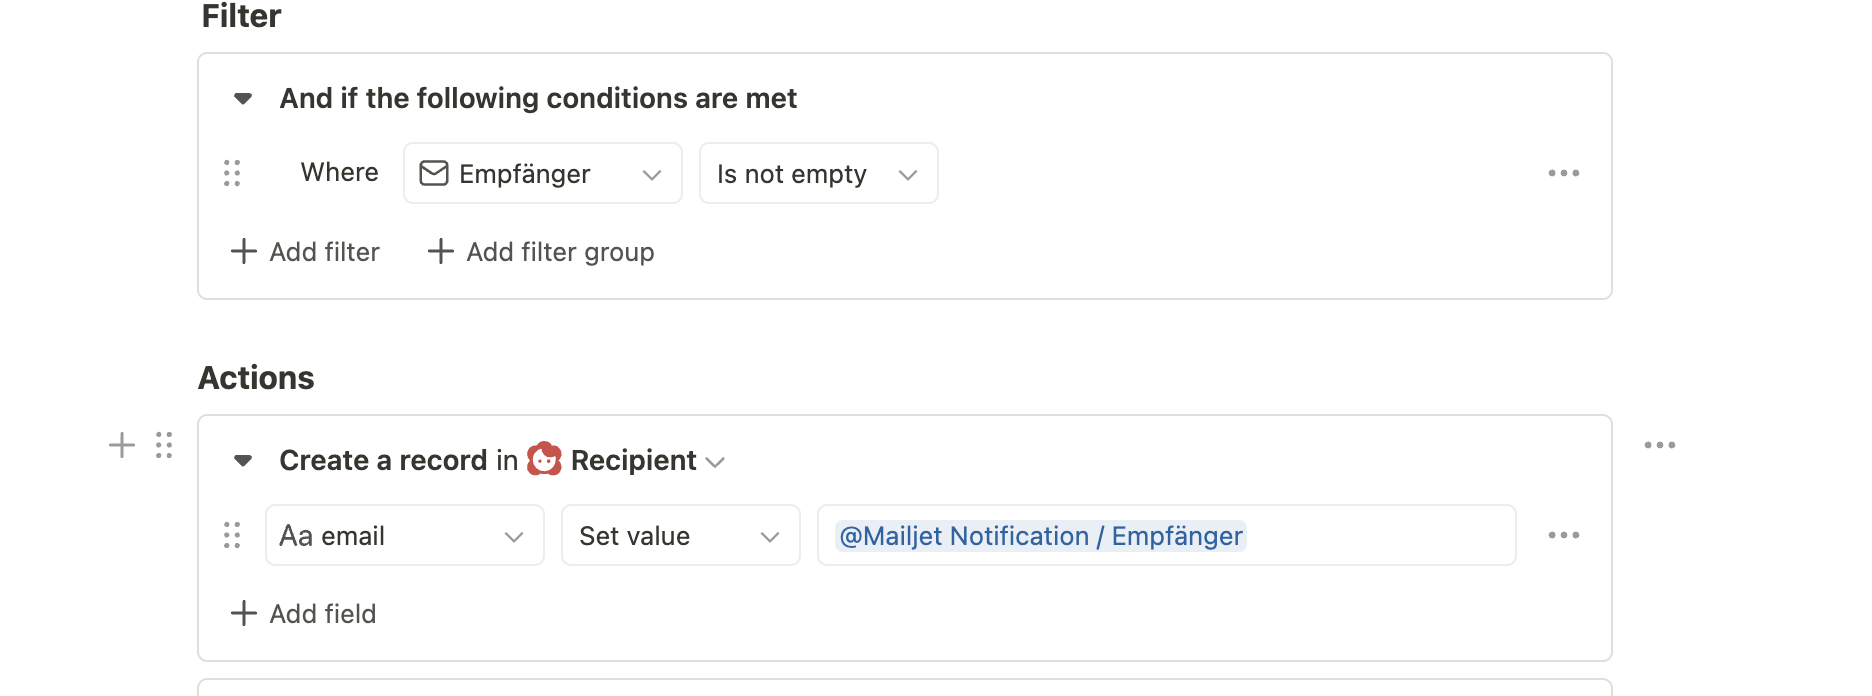Image resolution: width=1872 pixels, height=696 pixels.
Task: Collapse the Create a record action triangle
Action: click(x=242, y=461)
